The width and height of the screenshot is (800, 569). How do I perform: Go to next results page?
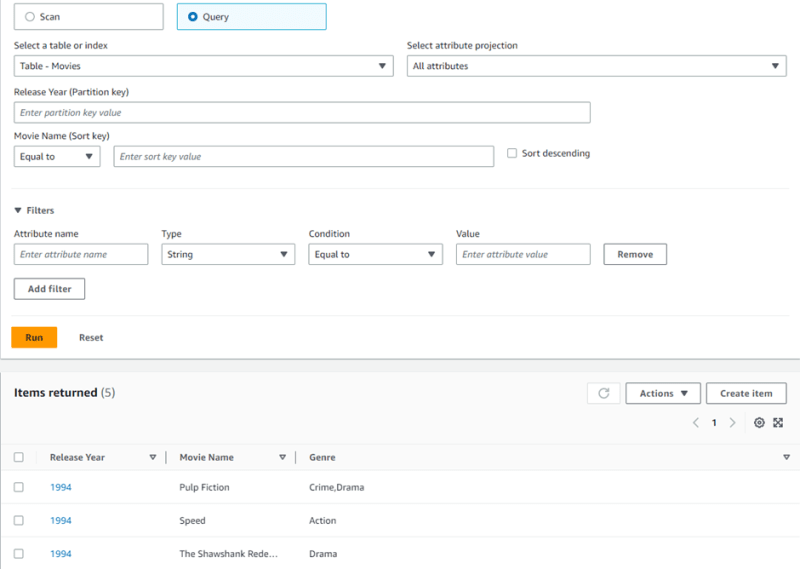(x=733, y=423)
